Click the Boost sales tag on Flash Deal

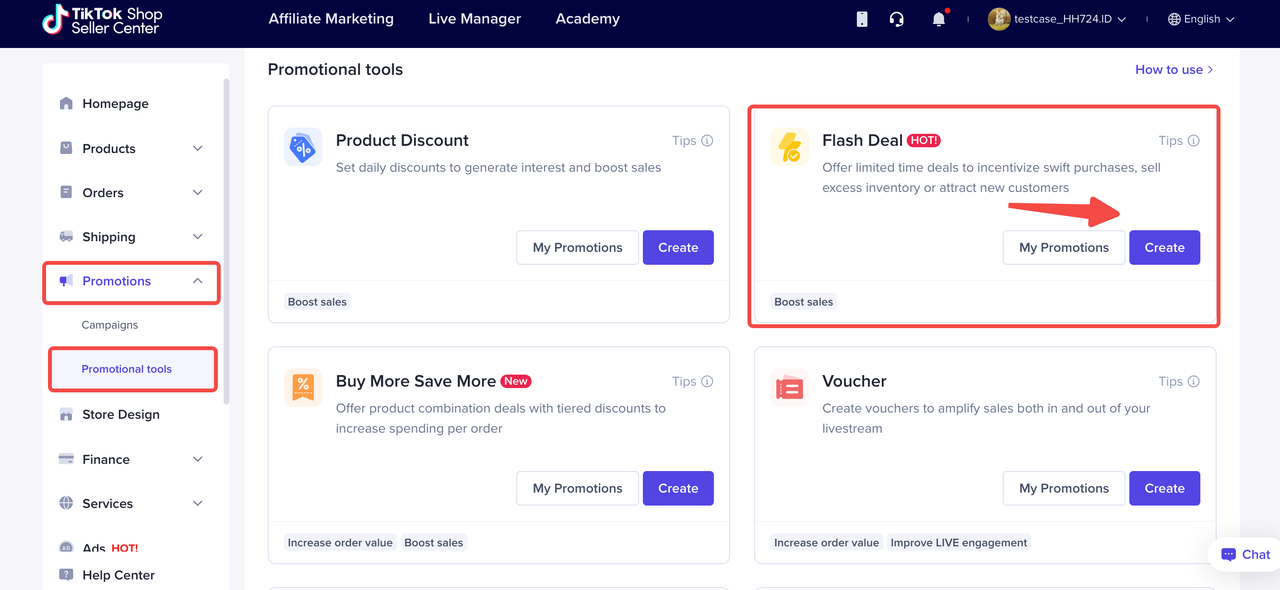(803, 302)
